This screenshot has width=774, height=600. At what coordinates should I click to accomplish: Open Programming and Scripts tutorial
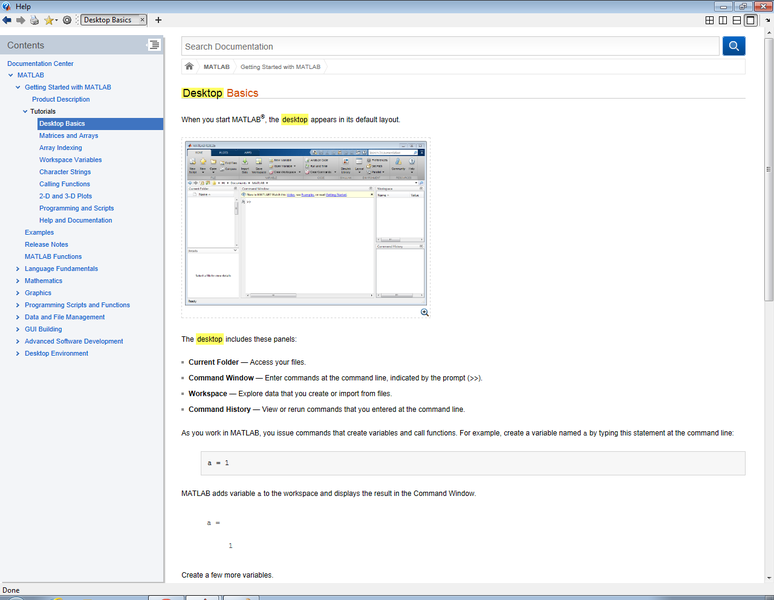pos(77,208)
